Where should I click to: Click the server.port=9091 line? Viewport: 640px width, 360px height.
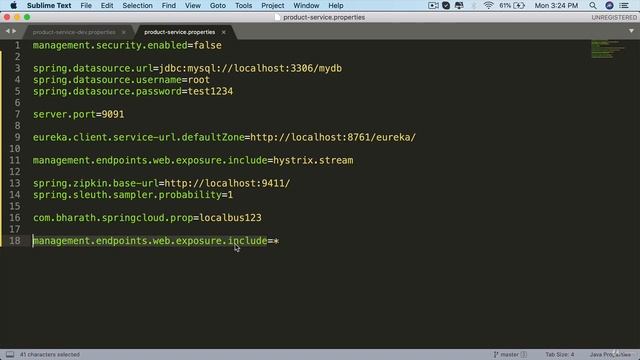[x=78, y=114]
